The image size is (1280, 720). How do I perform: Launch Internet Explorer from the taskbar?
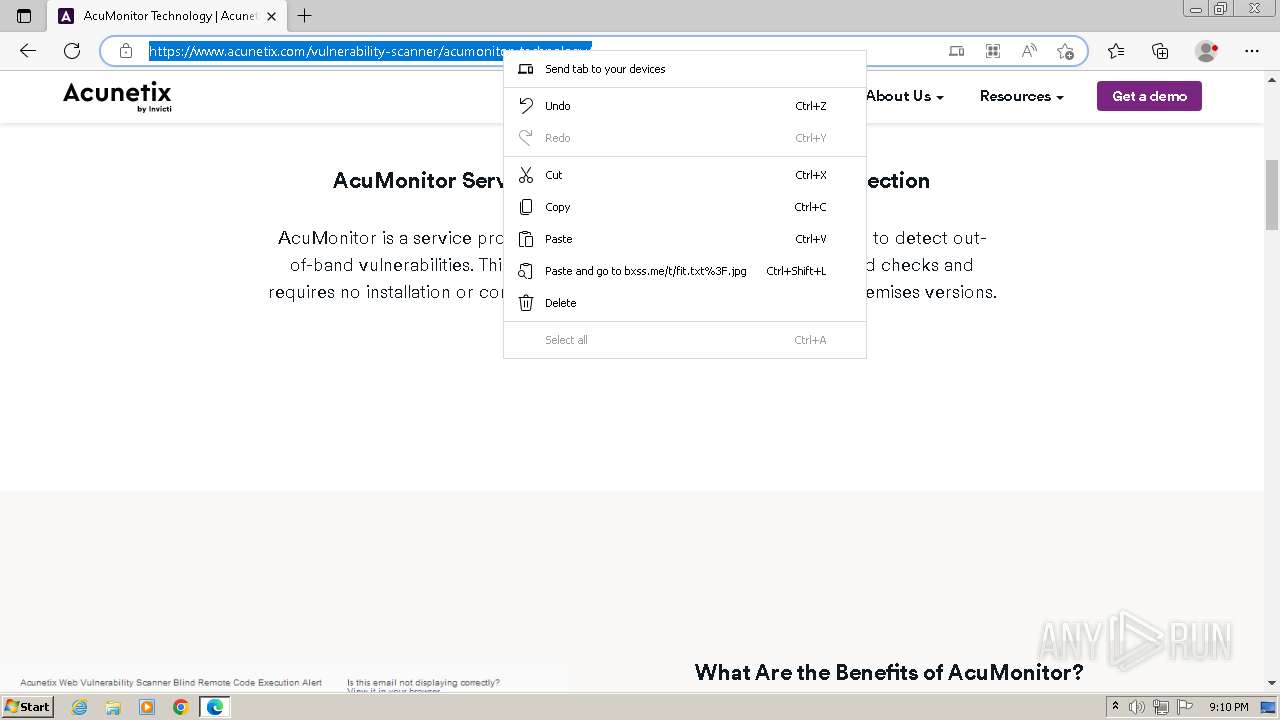click(x=79, y=707)
